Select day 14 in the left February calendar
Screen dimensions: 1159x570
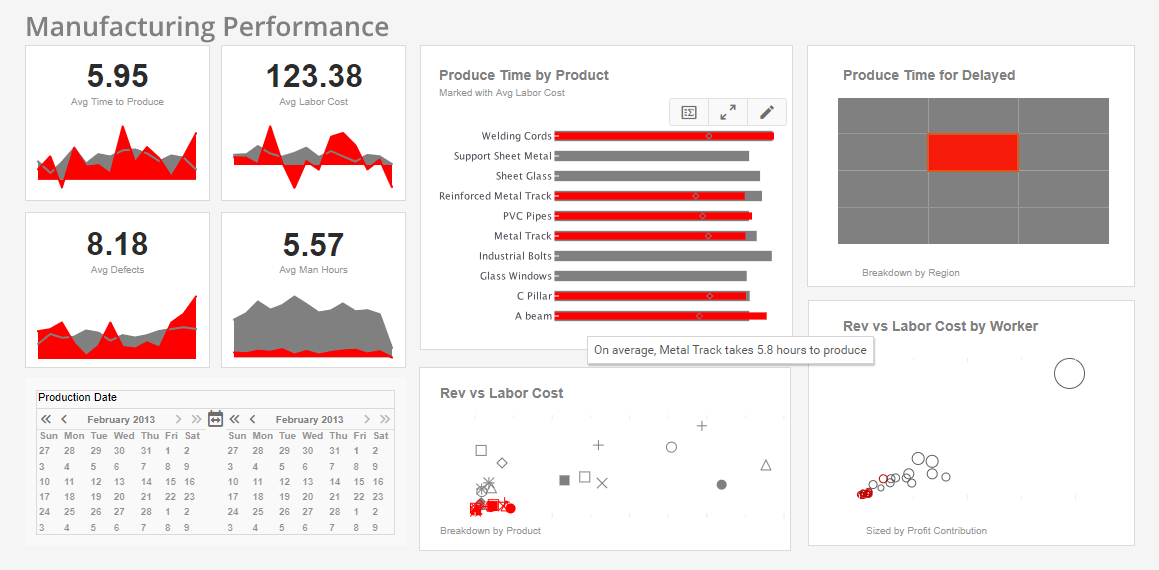point(146,481)
